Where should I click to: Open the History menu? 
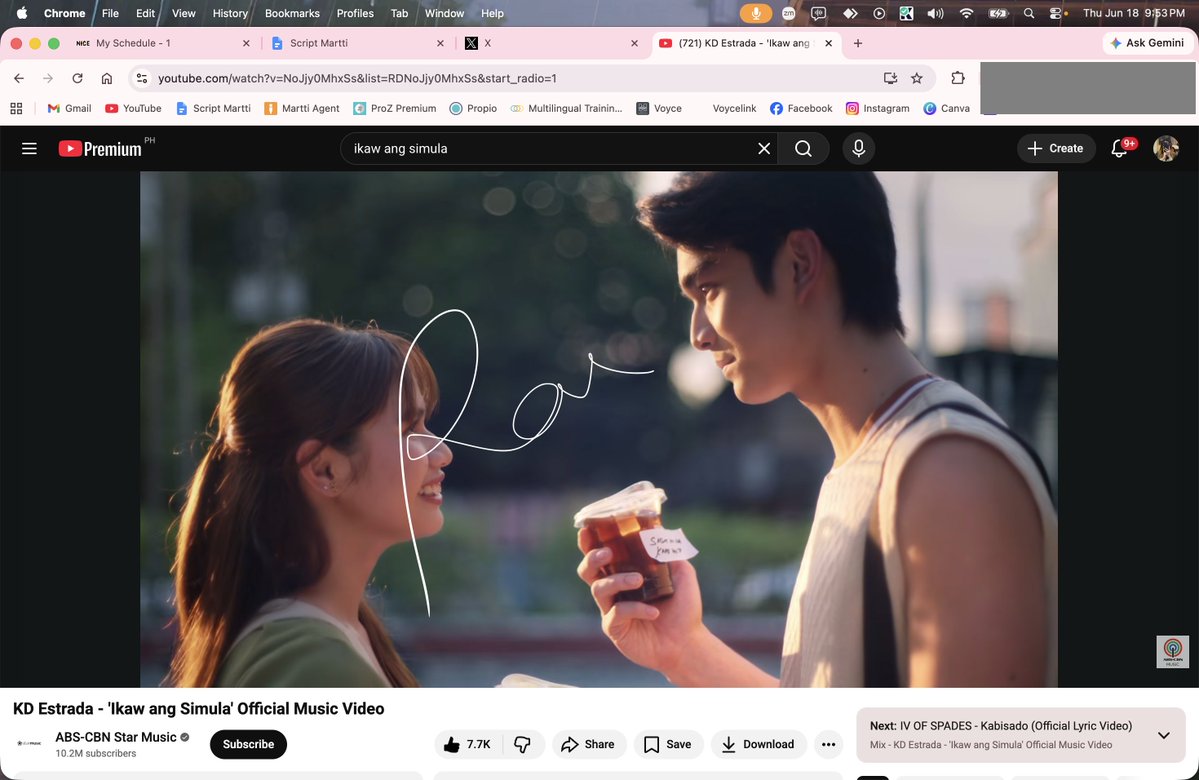coord(229,13)
